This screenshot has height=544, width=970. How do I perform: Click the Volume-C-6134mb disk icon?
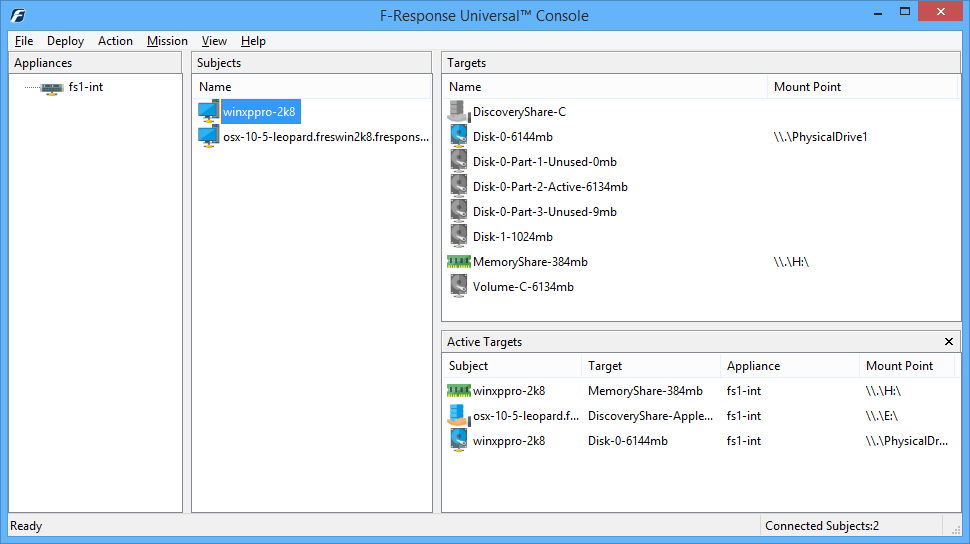coord(458,287)
